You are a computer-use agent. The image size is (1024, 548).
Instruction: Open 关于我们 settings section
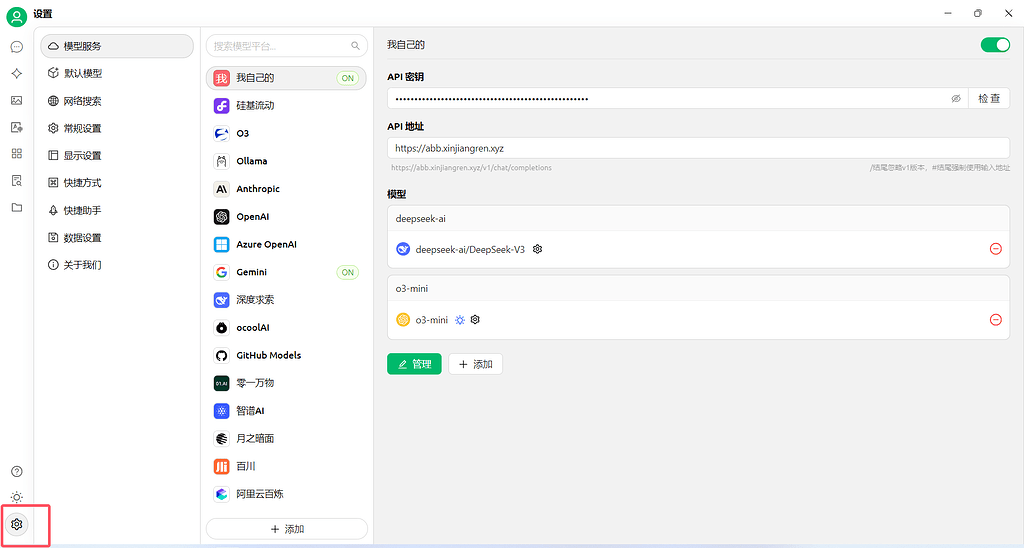coord(117,265)
